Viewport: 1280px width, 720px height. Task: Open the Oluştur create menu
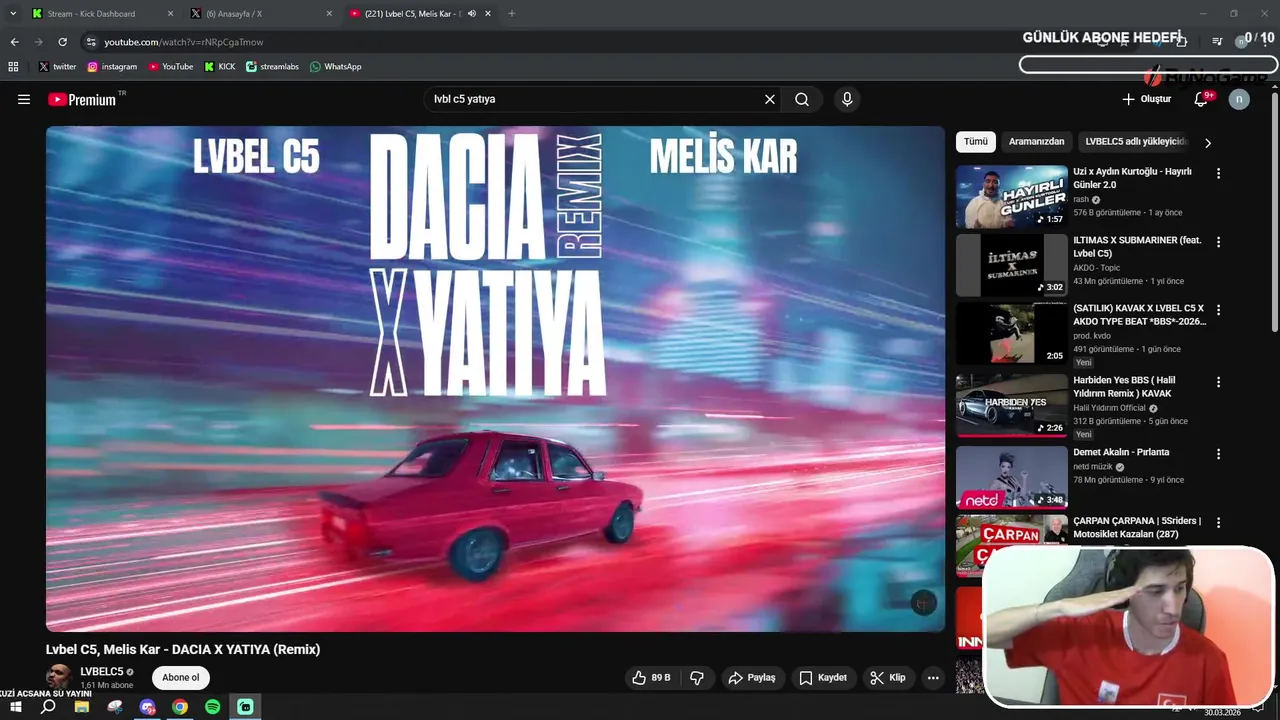pos(1146,99)
